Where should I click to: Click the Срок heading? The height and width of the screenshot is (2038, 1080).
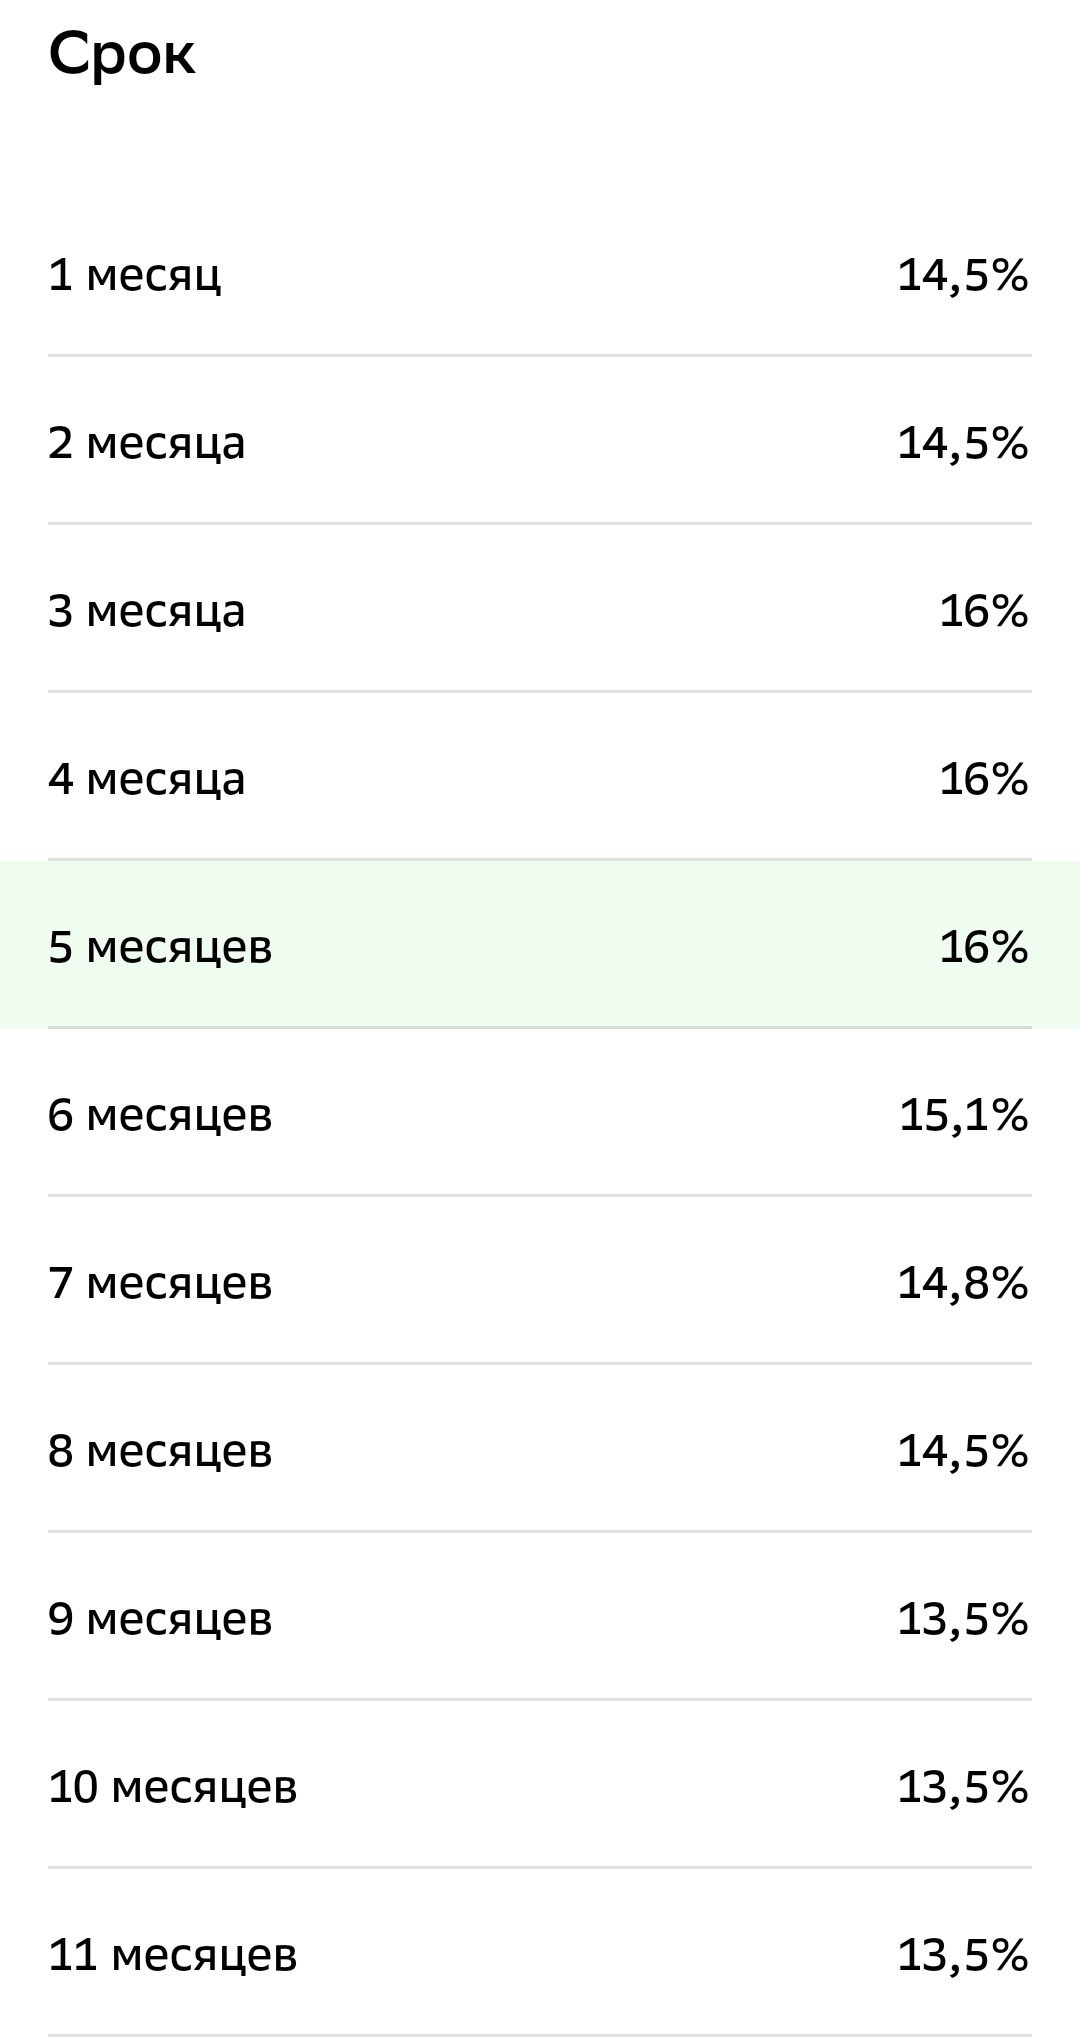point(122,54)
